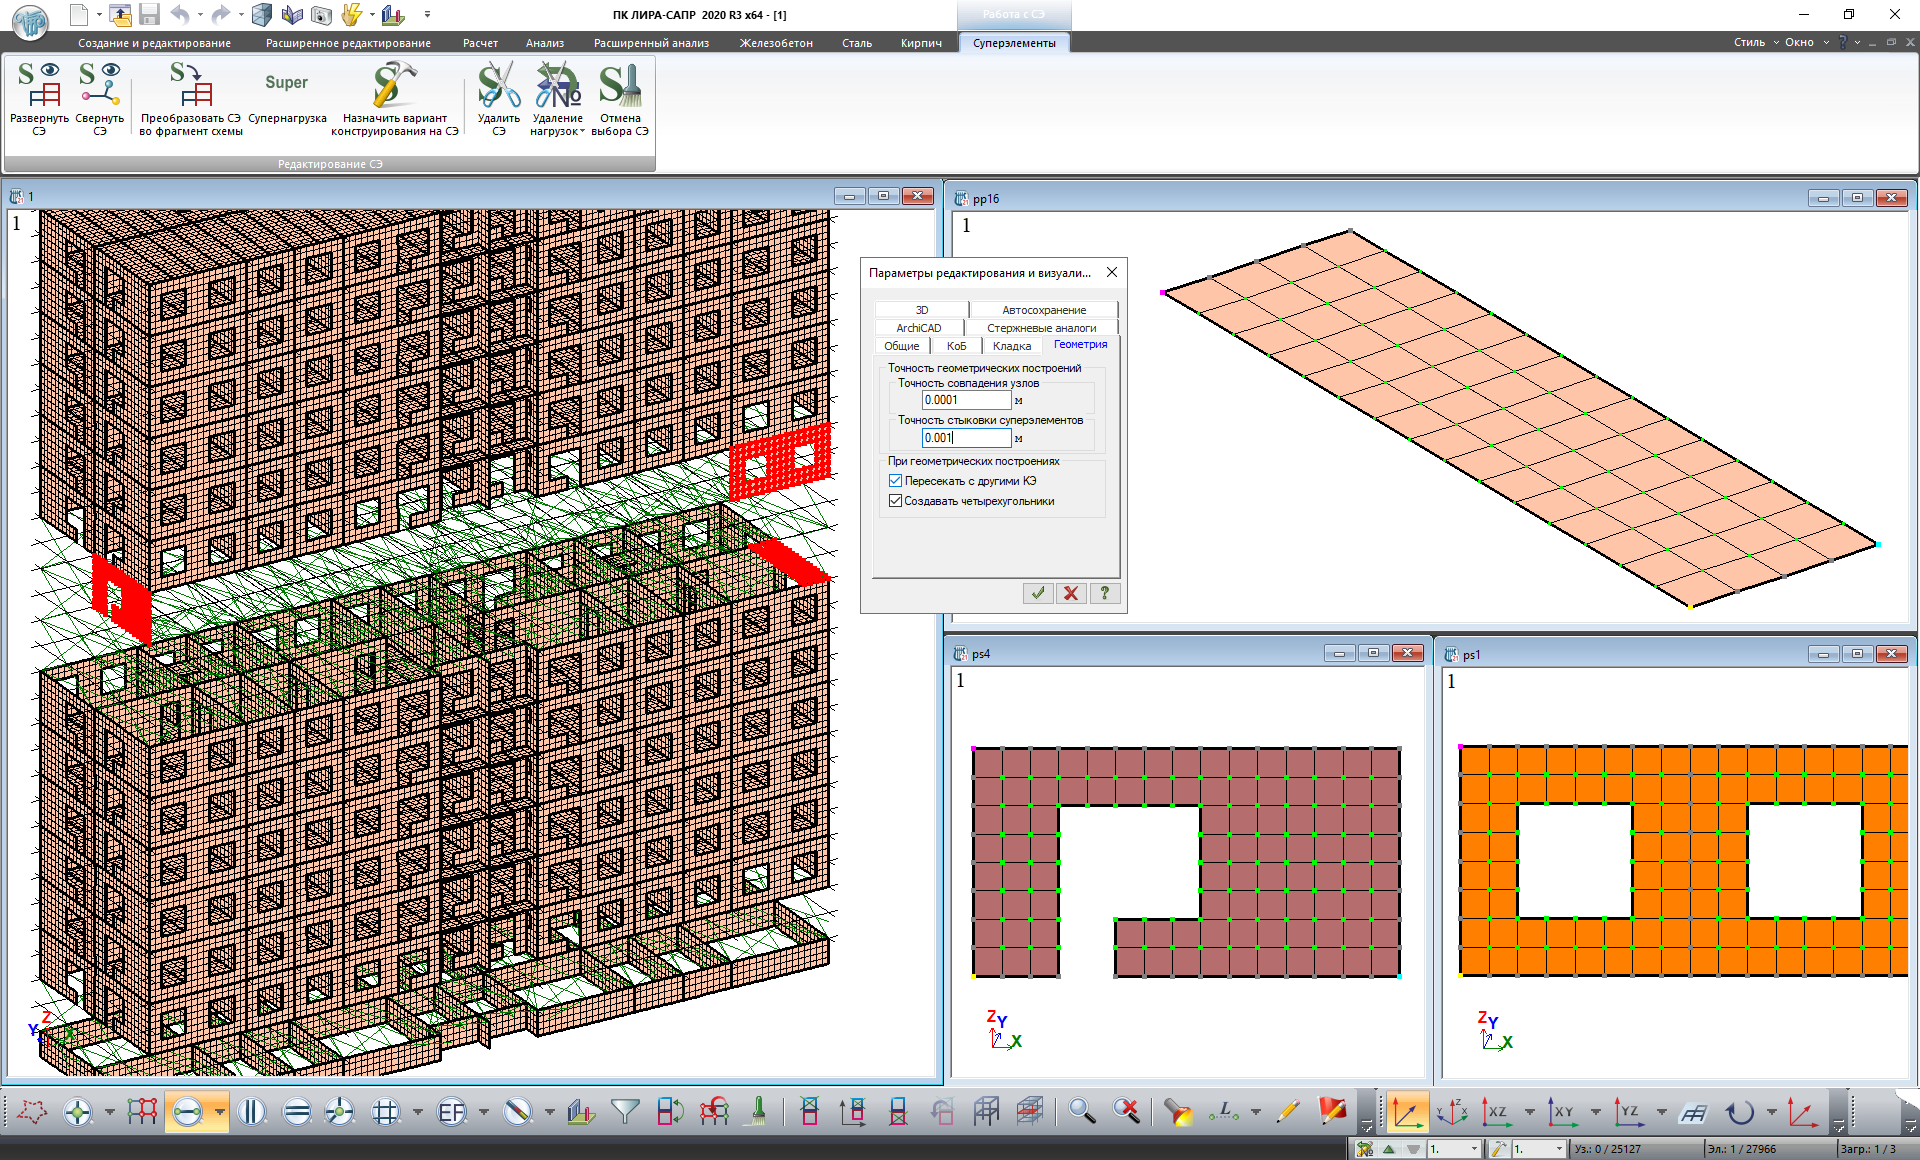Select the XZ projection view icon
Screen dimensions: 1920x1160
1496,1111
